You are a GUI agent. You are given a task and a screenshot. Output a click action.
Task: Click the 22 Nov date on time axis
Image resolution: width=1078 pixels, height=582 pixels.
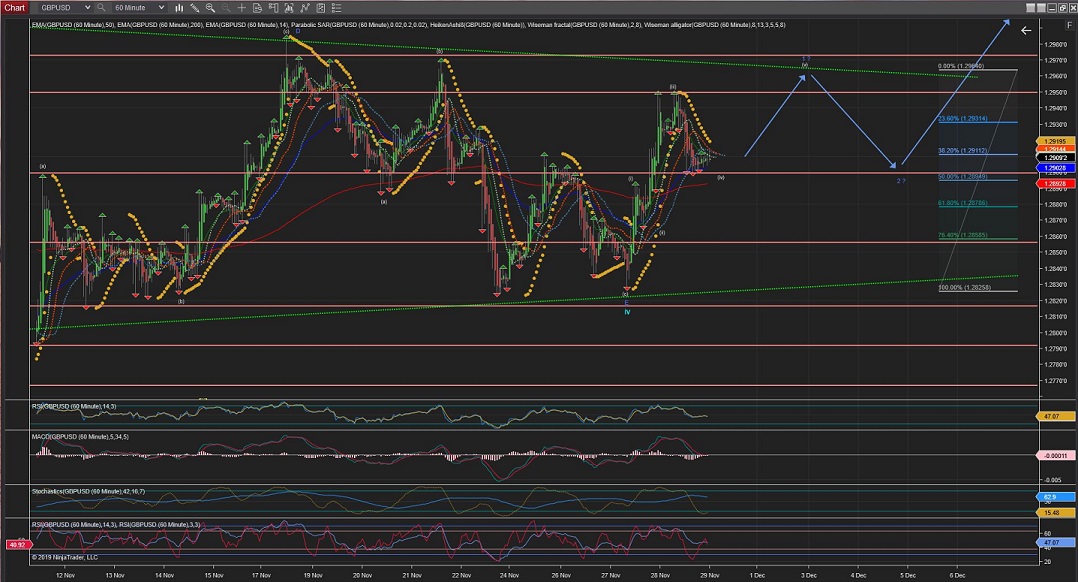click(x=461, y=575)
